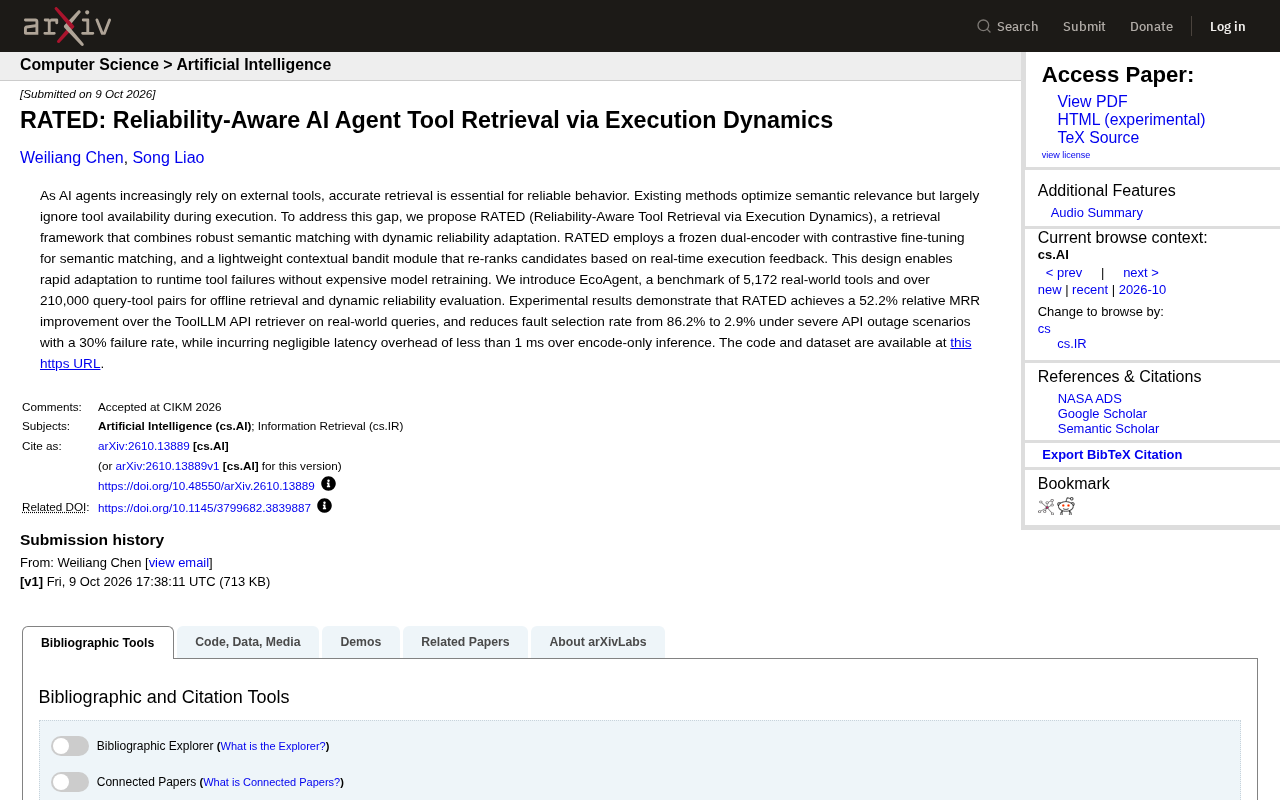Click view license link

[x=1066, y=155]
